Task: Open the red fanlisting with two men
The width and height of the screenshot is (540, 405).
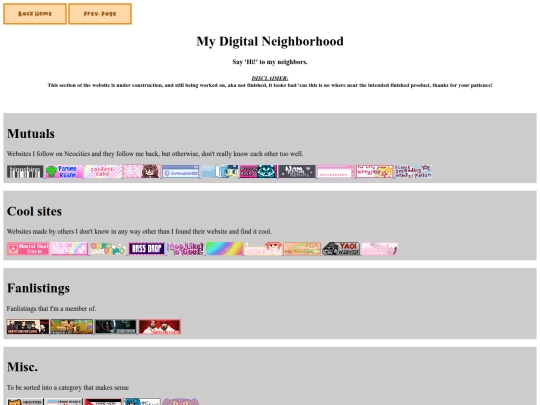Action: [x=159, y=327]
